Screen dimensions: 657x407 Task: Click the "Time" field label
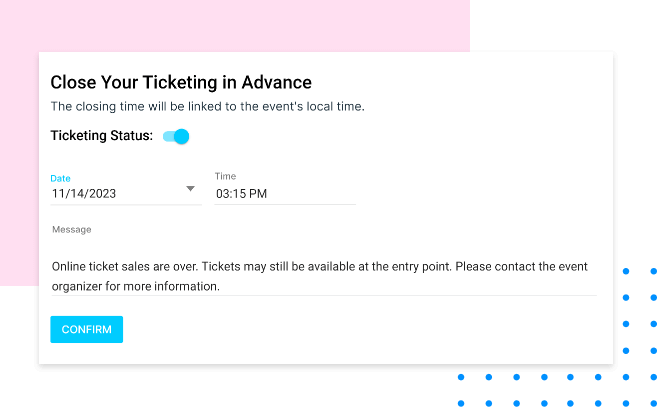[225, 176]
